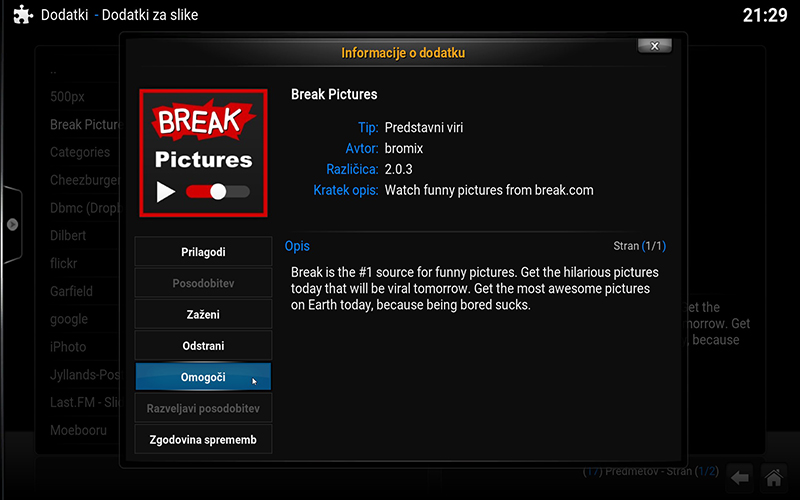Click the parent folder ".." entry
Image resolution: width=800 pixels, height=500 pixels.
coord(54,72)
